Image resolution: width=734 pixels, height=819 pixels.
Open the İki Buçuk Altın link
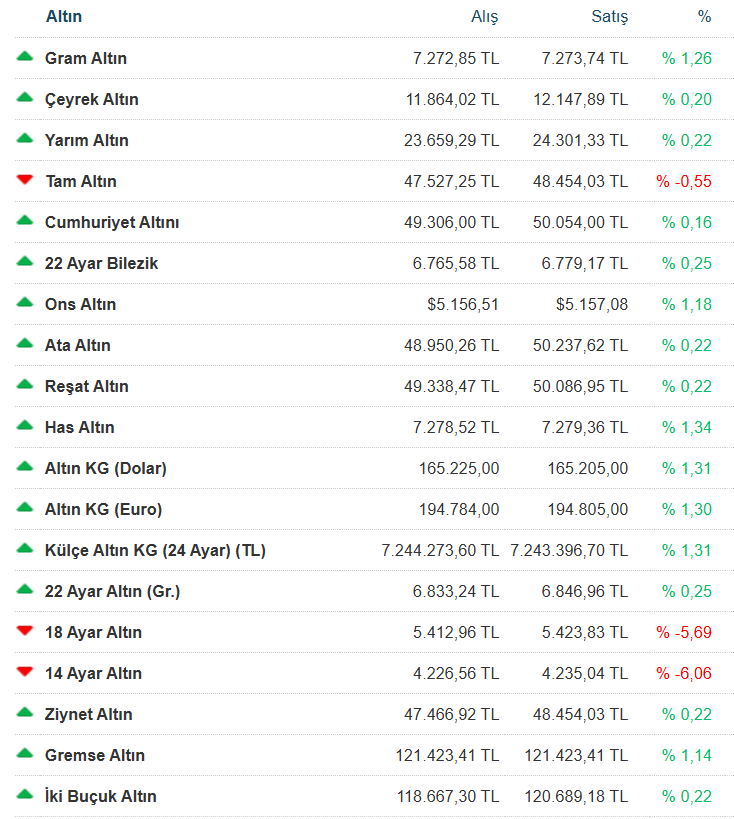point(100,796)
